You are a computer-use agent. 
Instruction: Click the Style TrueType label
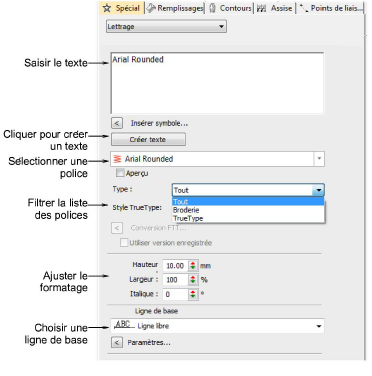pos(137,207)
